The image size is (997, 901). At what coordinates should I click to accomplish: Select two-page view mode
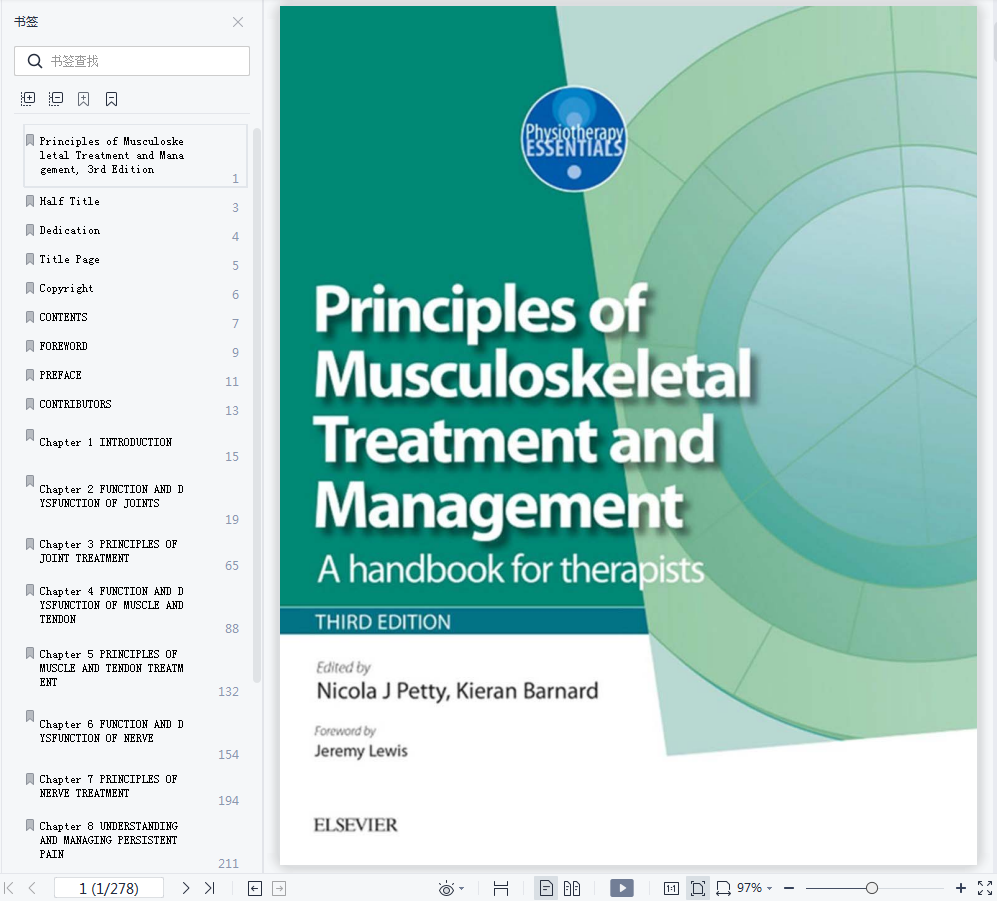(572, 888)
